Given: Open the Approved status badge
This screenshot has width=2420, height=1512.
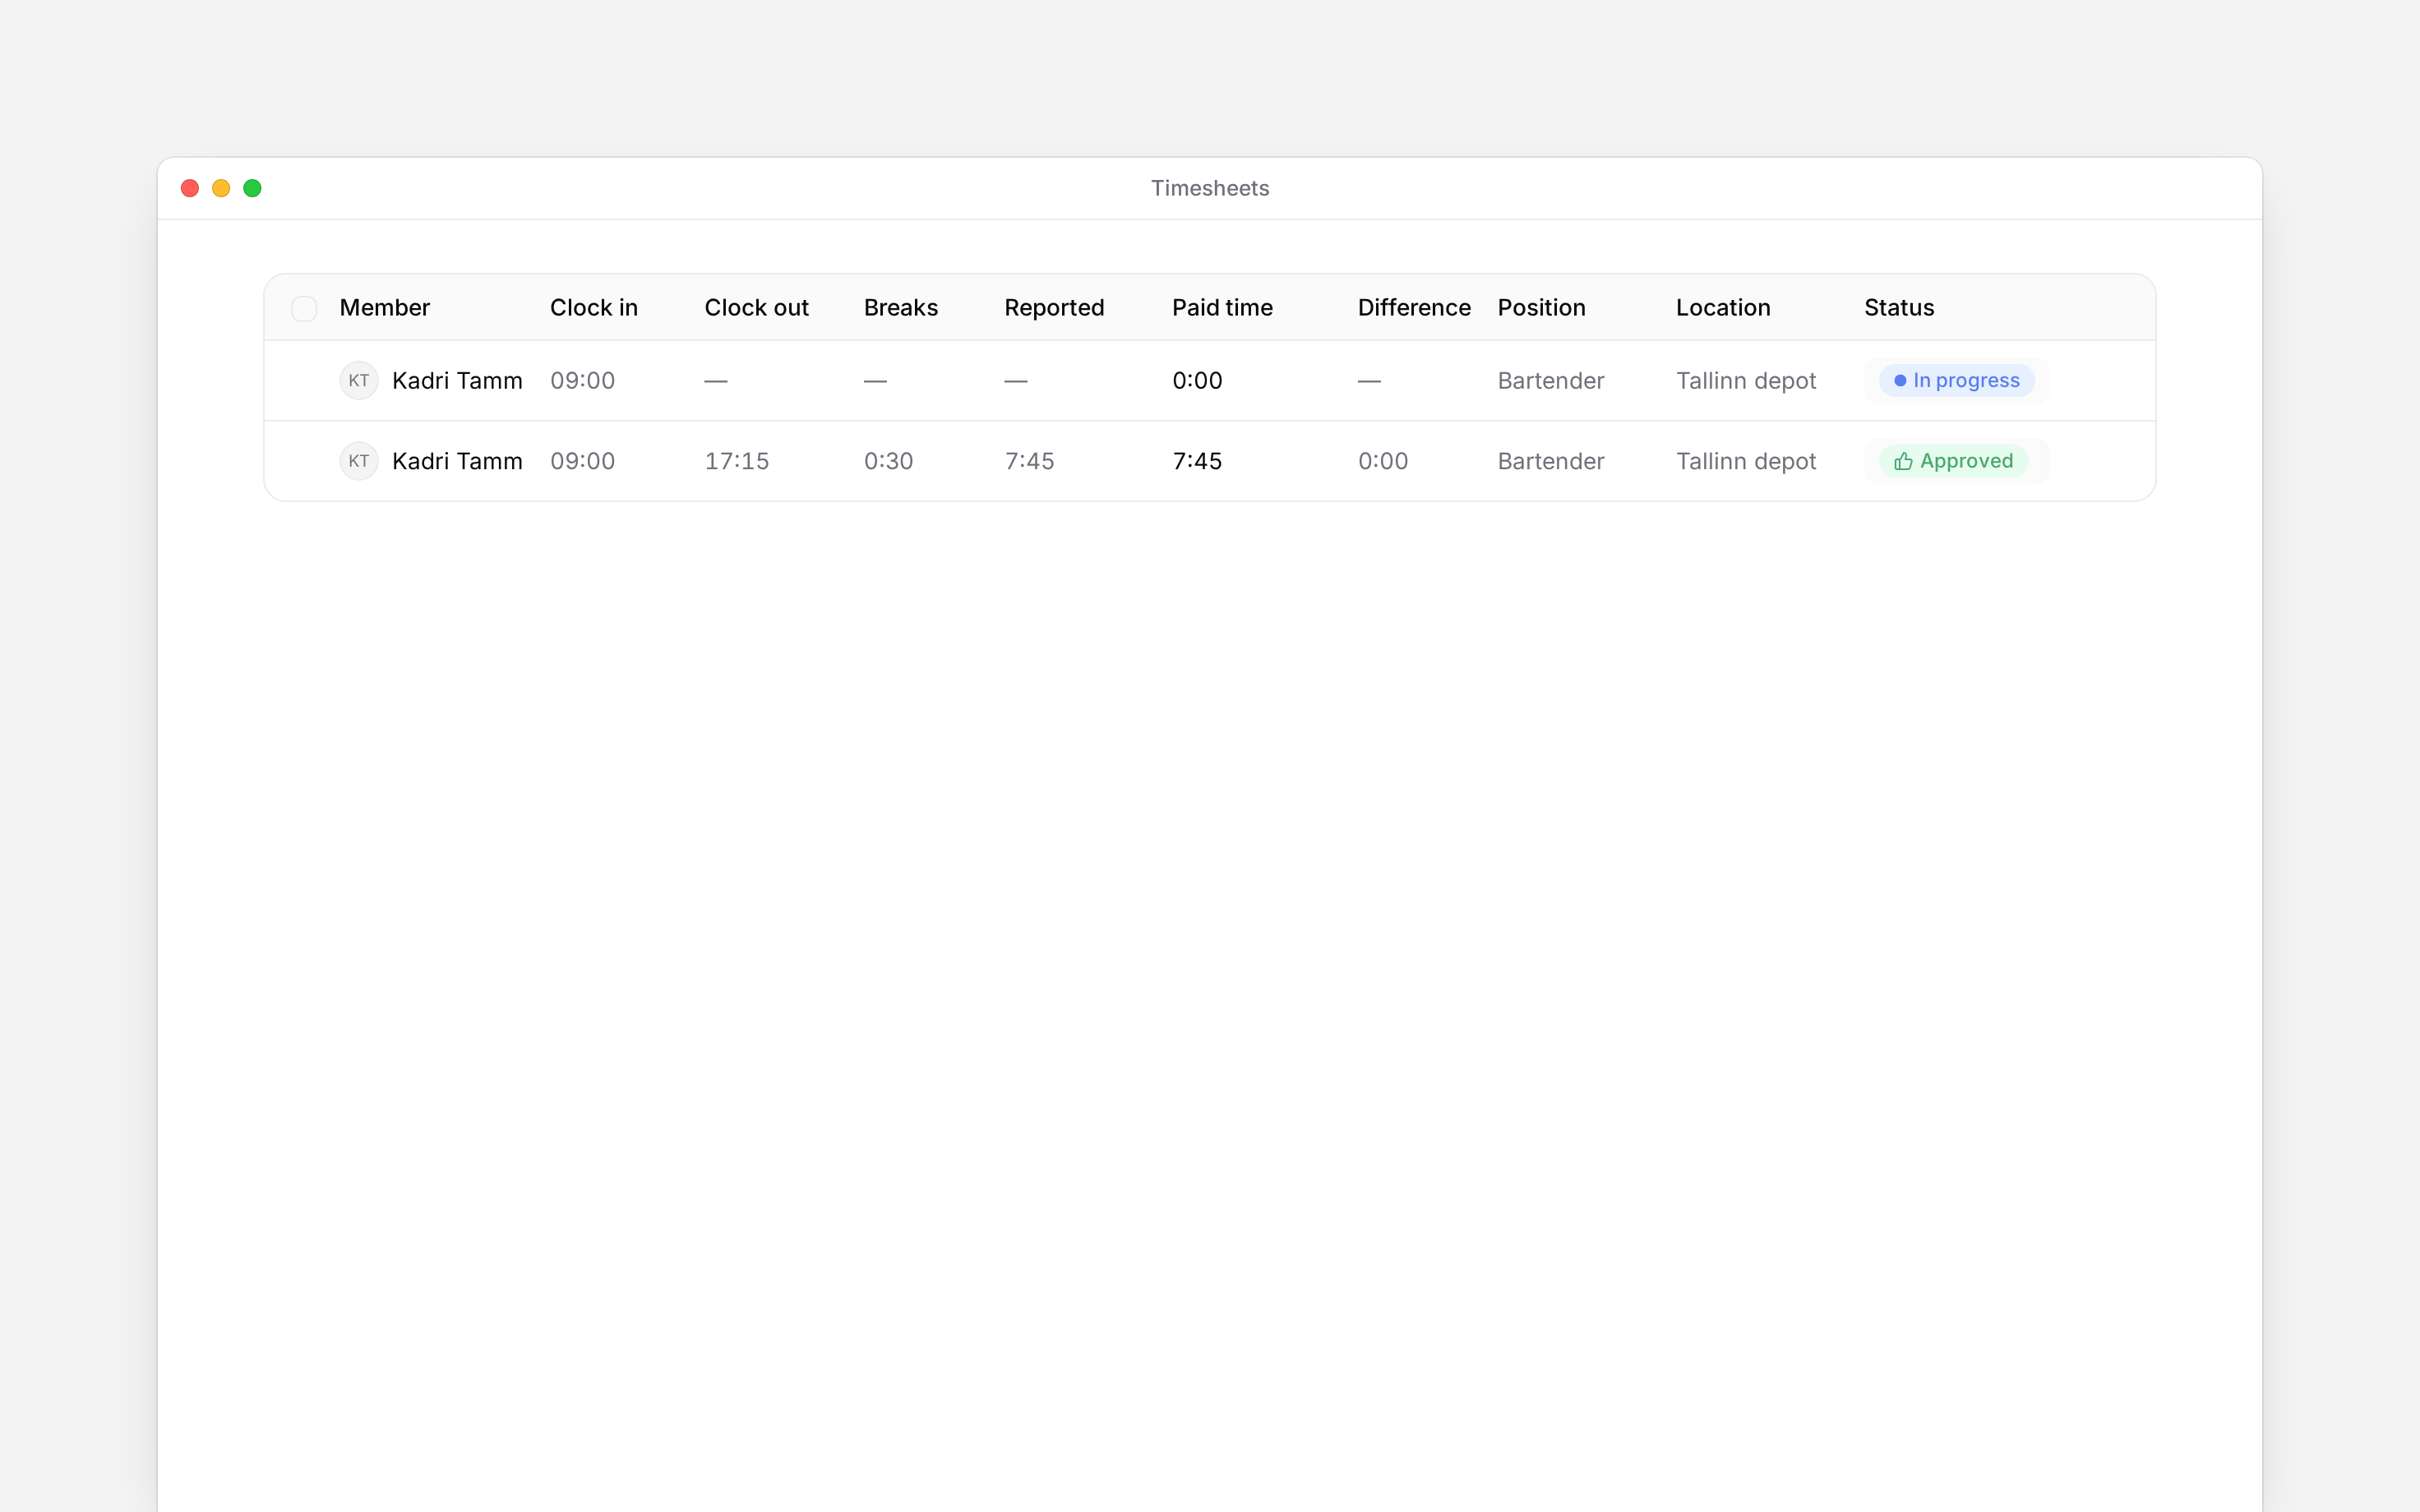Looking at the screenshot, I should (1953, 461).
